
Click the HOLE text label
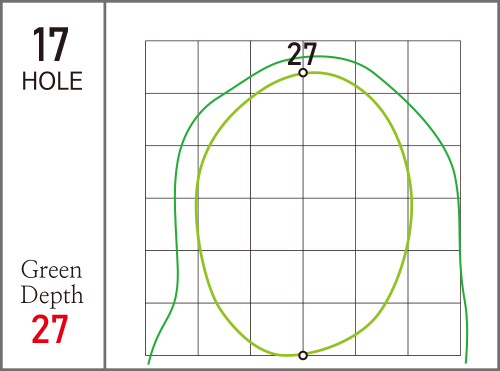(x=52, y=81)
